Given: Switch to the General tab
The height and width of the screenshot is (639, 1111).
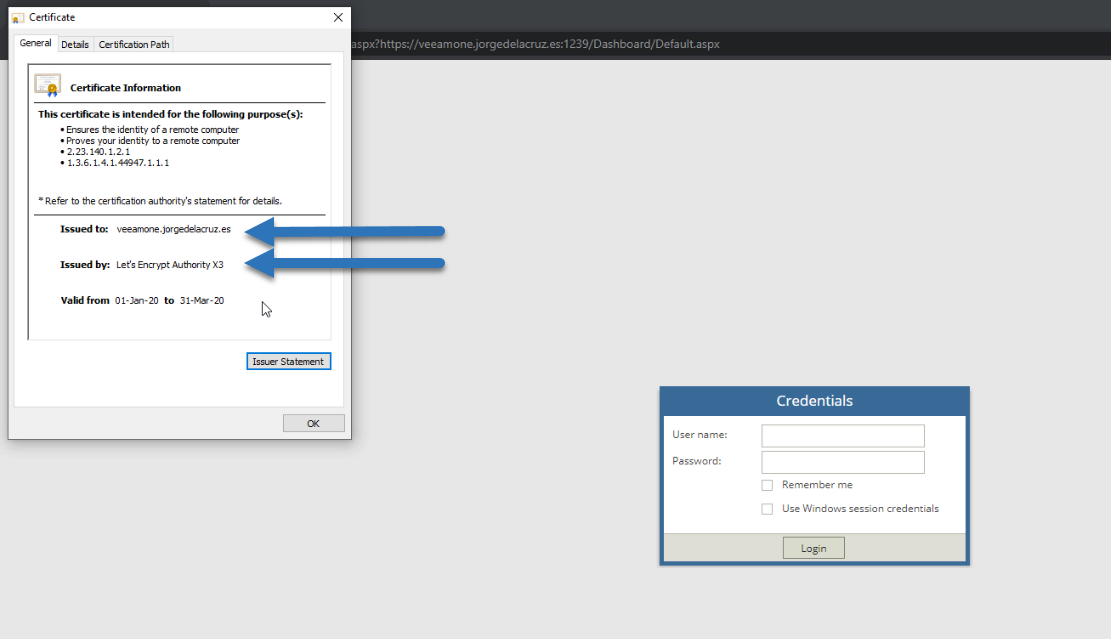Looking at the screenshot, I should [x=35, y=43].
